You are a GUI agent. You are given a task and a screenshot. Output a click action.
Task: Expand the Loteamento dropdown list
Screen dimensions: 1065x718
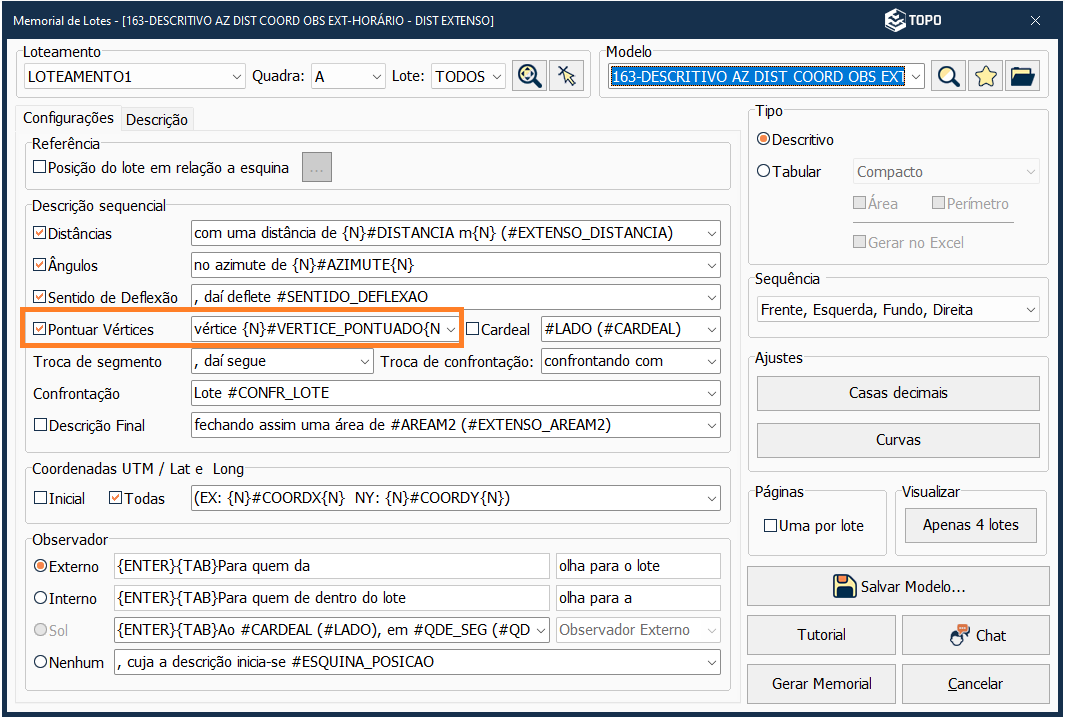(236, 76)
